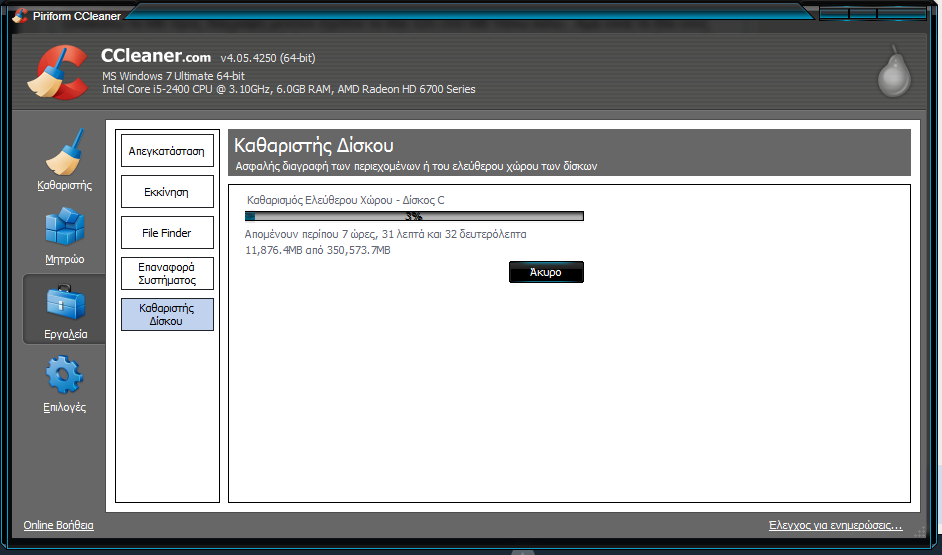Click the remaining time text Απομένουν περίπου 7 ώρες
The width and height of the screenshot is (942, 555).
(x=386, y=234)
